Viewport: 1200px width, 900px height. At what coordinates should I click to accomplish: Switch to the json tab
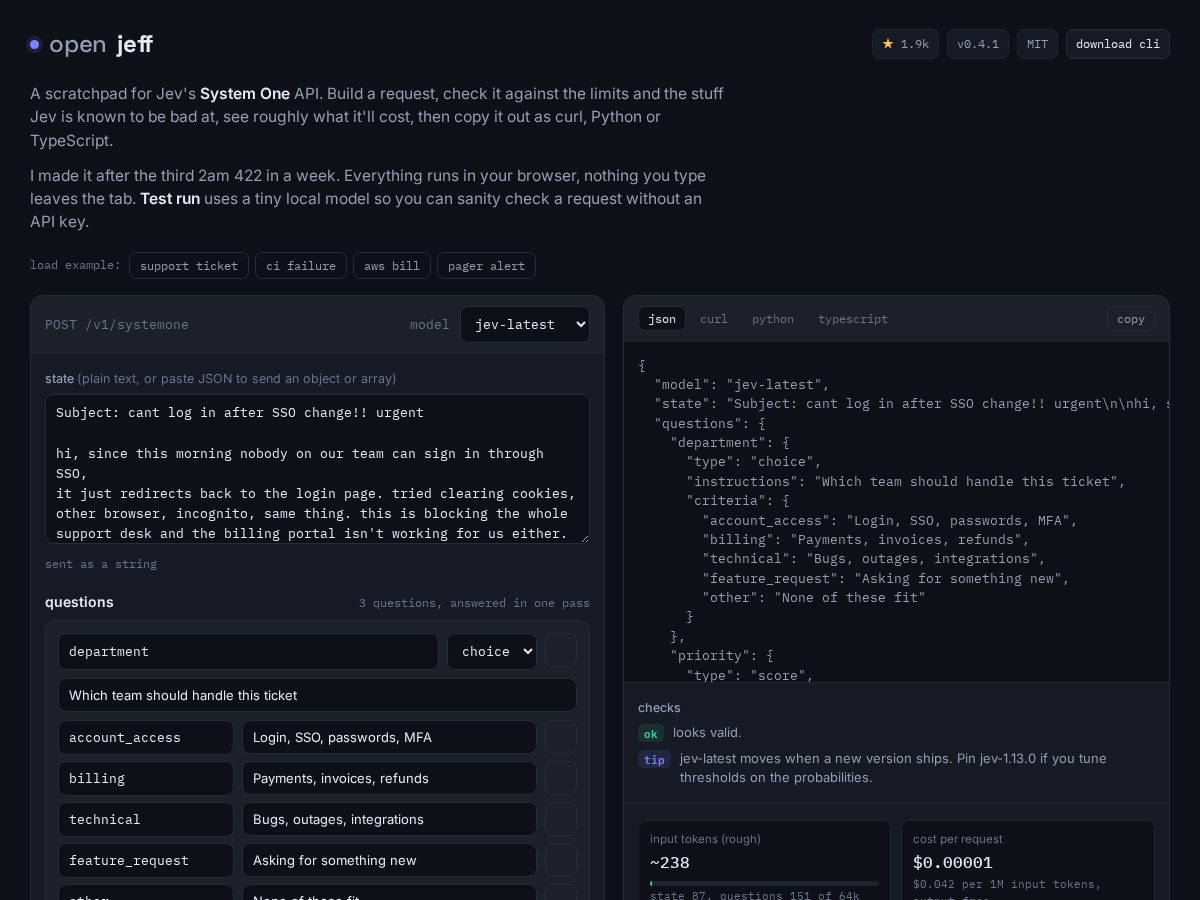click(x=662, y=319)
